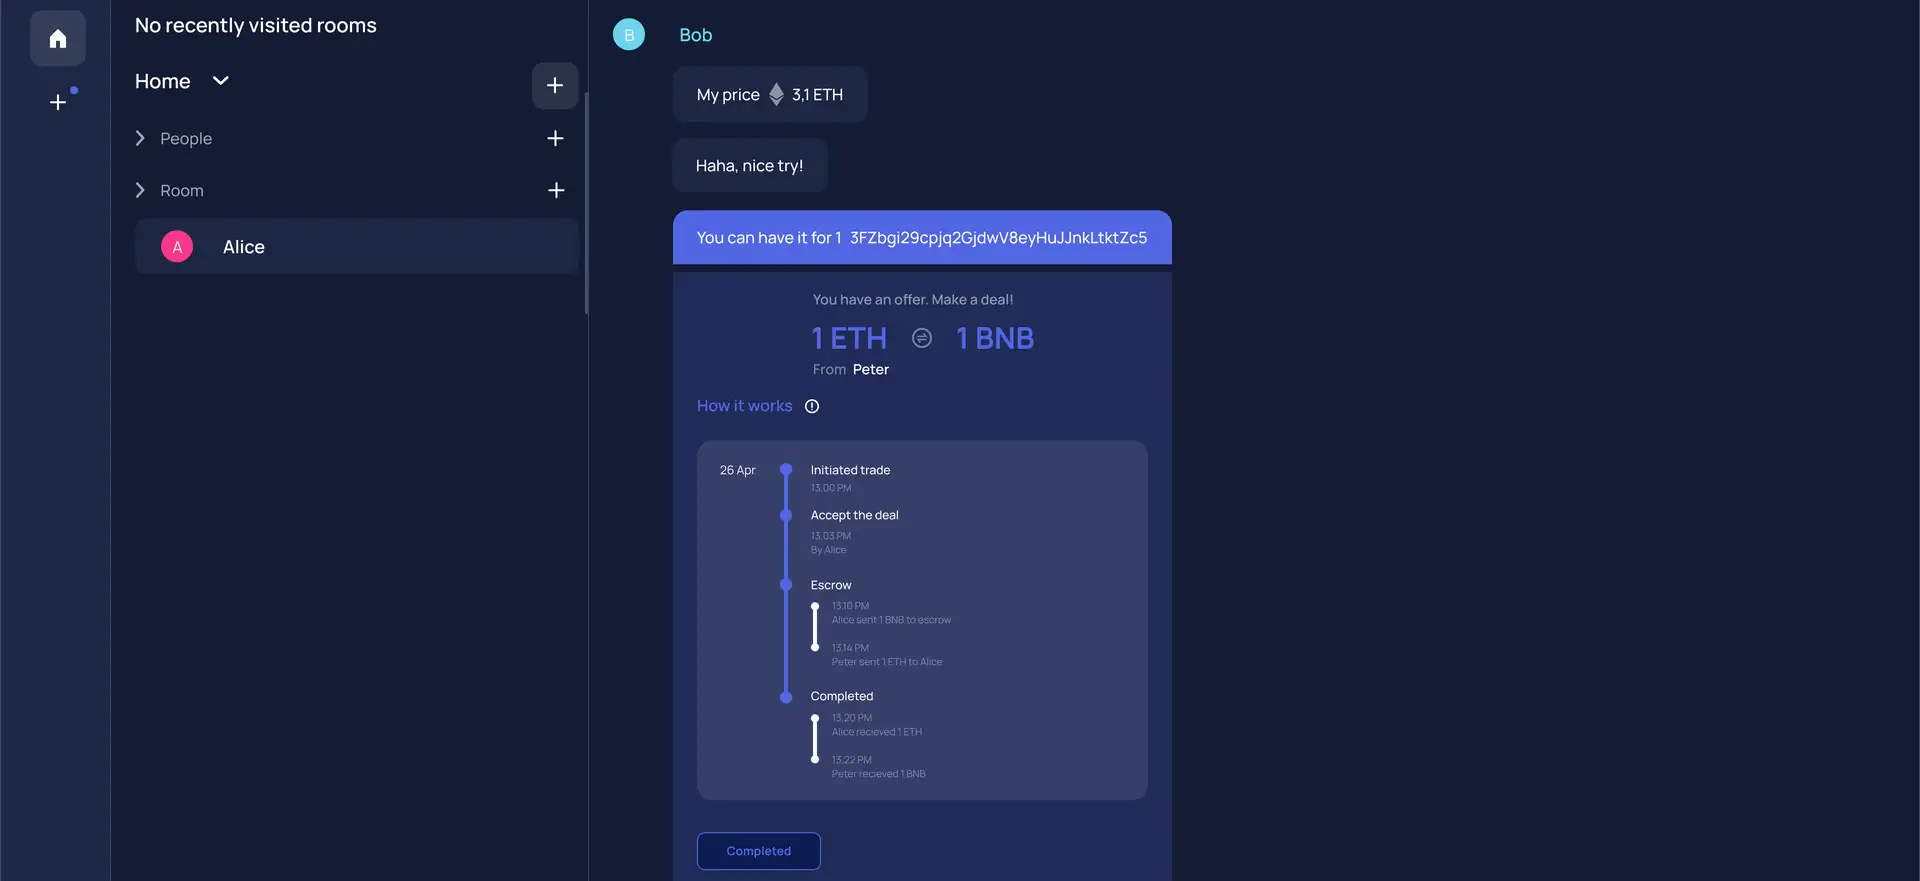The image size is (1920, 881).
Task: Expand the Room section
Action: [141, 191]
